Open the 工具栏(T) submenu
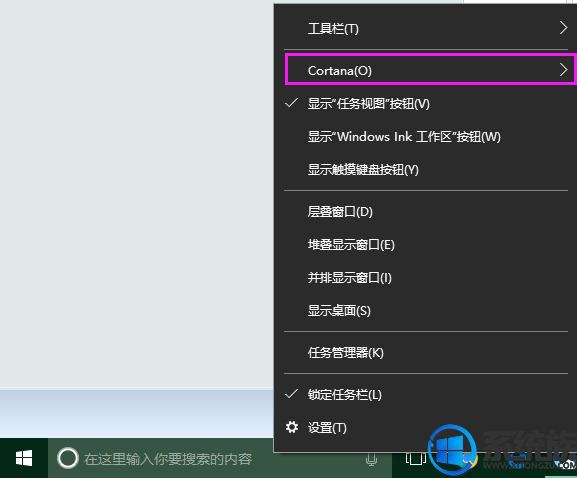This screenshot has width=577, height=478. pyautogui.click(x=426, y=28)
